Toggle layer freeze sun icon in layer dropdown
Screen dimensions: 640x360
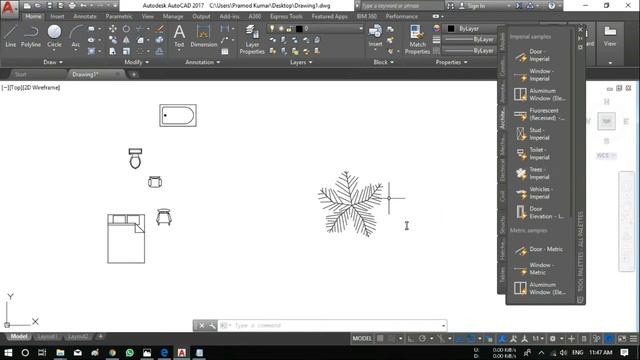(x=281, y=29)
